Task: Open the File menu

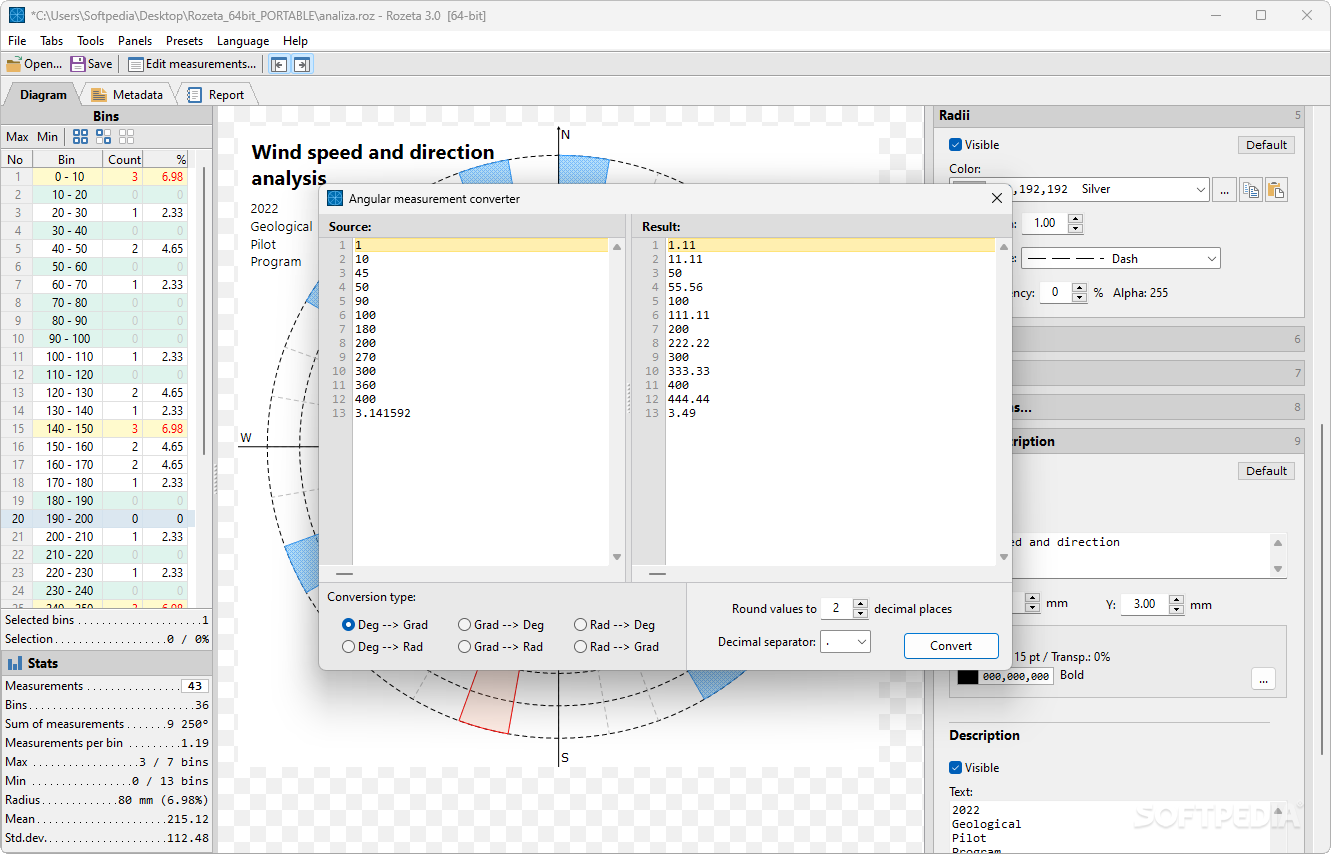Action: [x=17, y=41]
